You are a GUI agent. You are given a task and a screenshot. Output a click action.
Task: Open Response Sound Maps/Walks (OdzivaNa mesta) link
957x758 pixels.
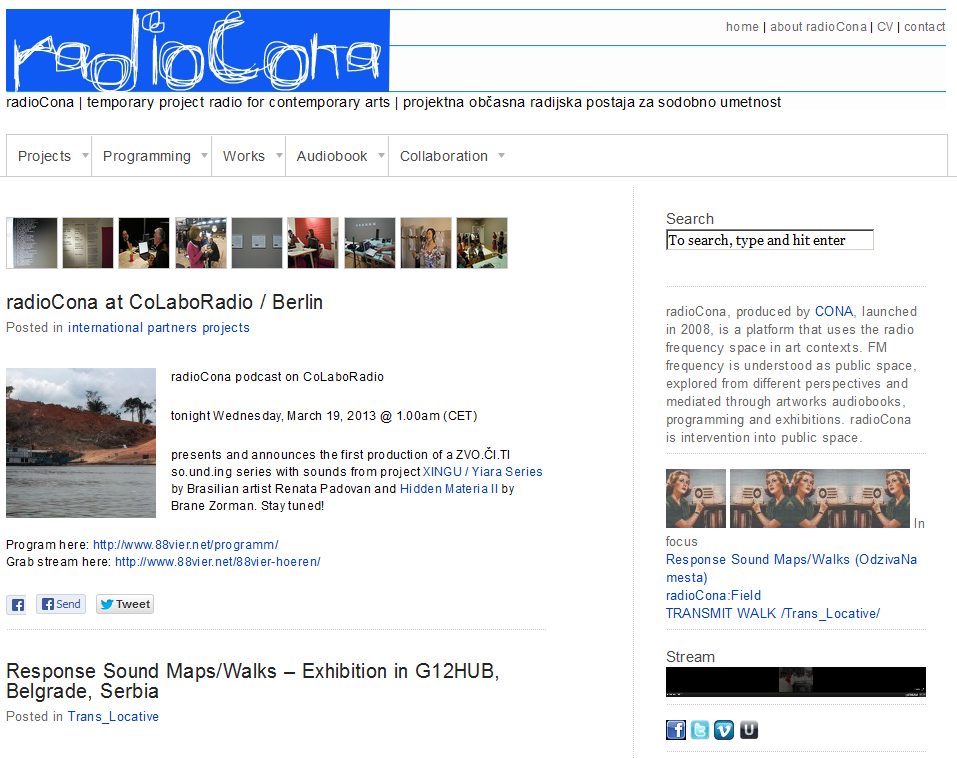[x=791, y=568]
